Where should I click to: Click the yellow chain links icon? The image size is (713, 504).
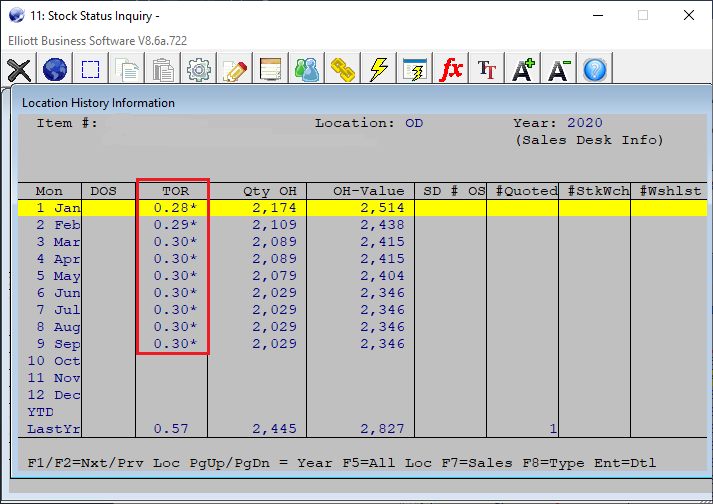click(343, 69)
